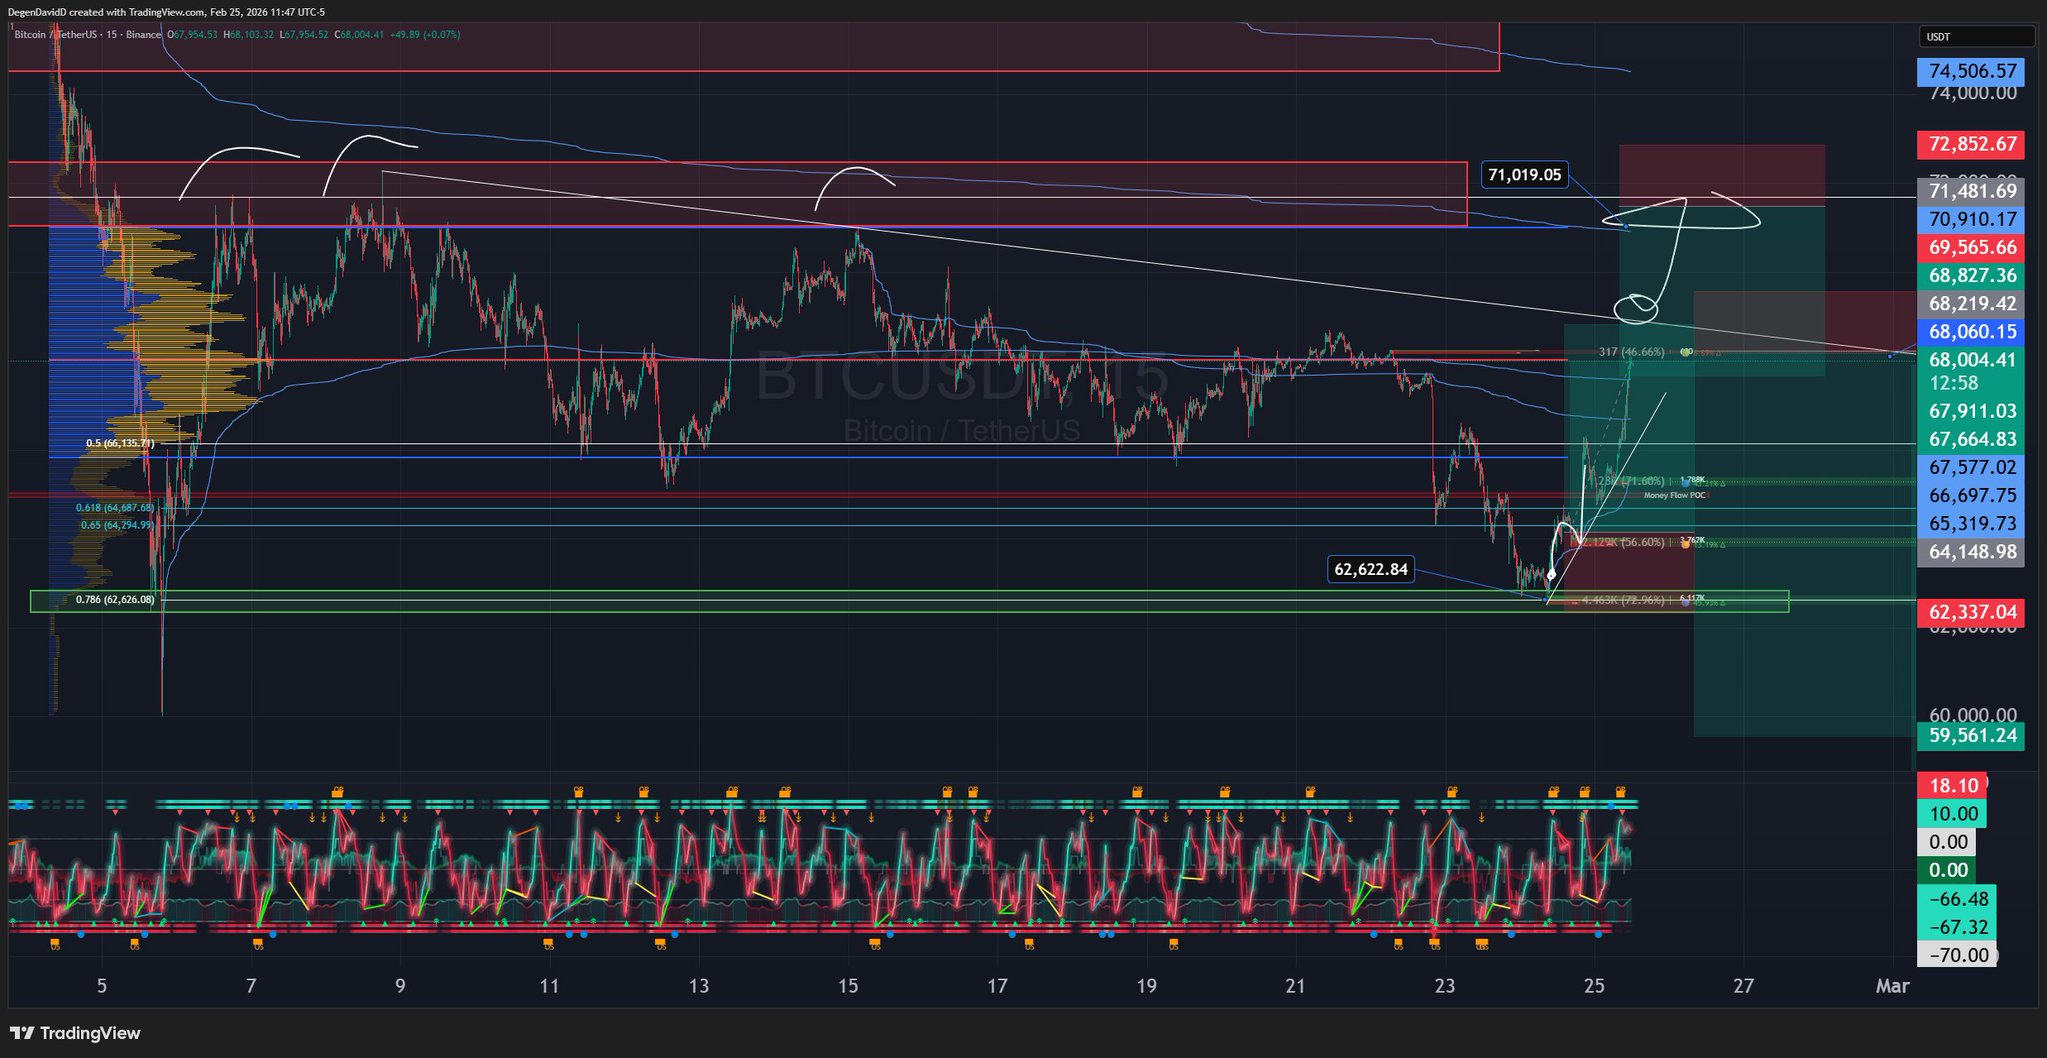Select the 71,019.05 price callout box
The width and height of the screenshot is (2047, 1058).
pos(1524,175)
